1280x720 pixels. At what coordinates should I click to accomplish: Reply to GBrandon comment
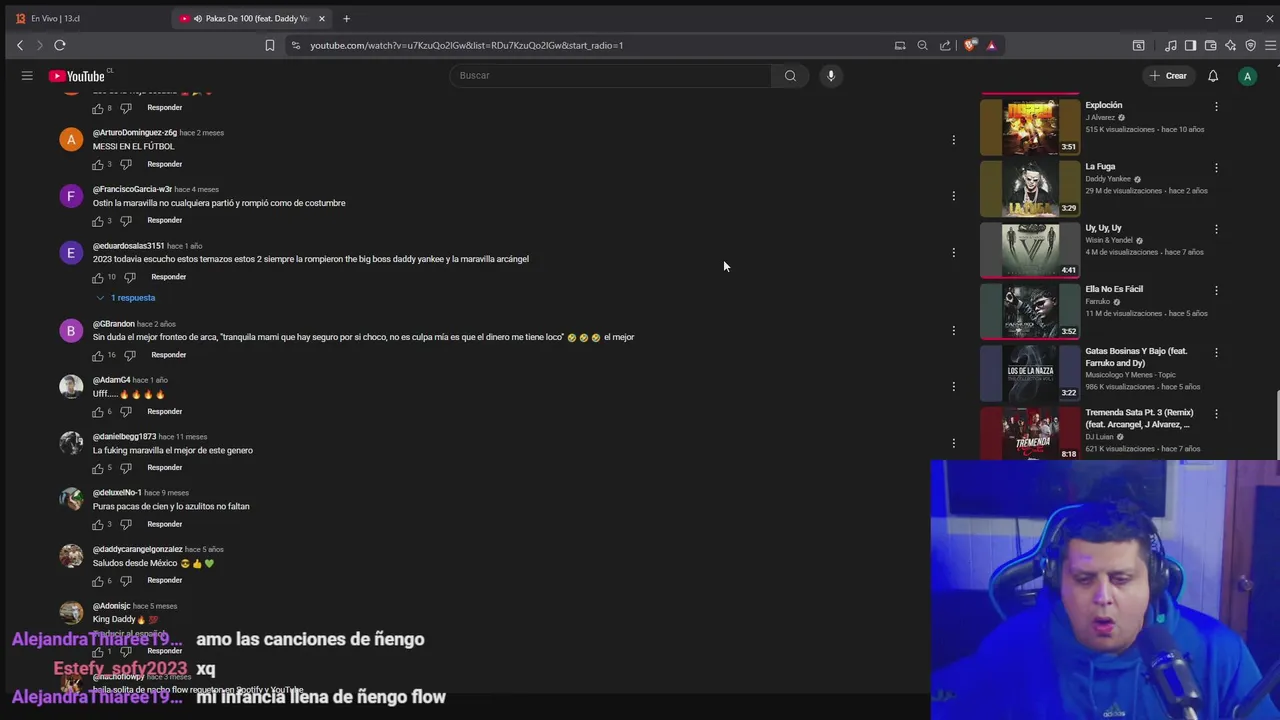[169, 355]
